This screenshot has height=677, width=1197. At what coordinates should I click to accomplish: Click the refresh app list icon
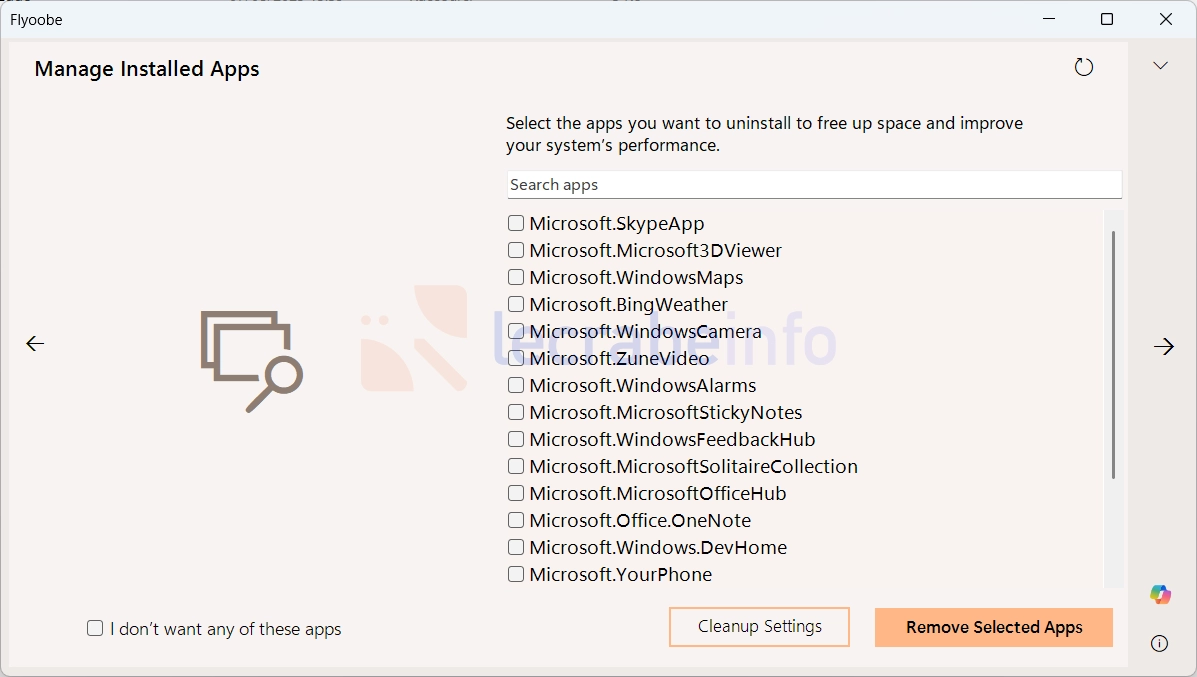point(1083,67)
